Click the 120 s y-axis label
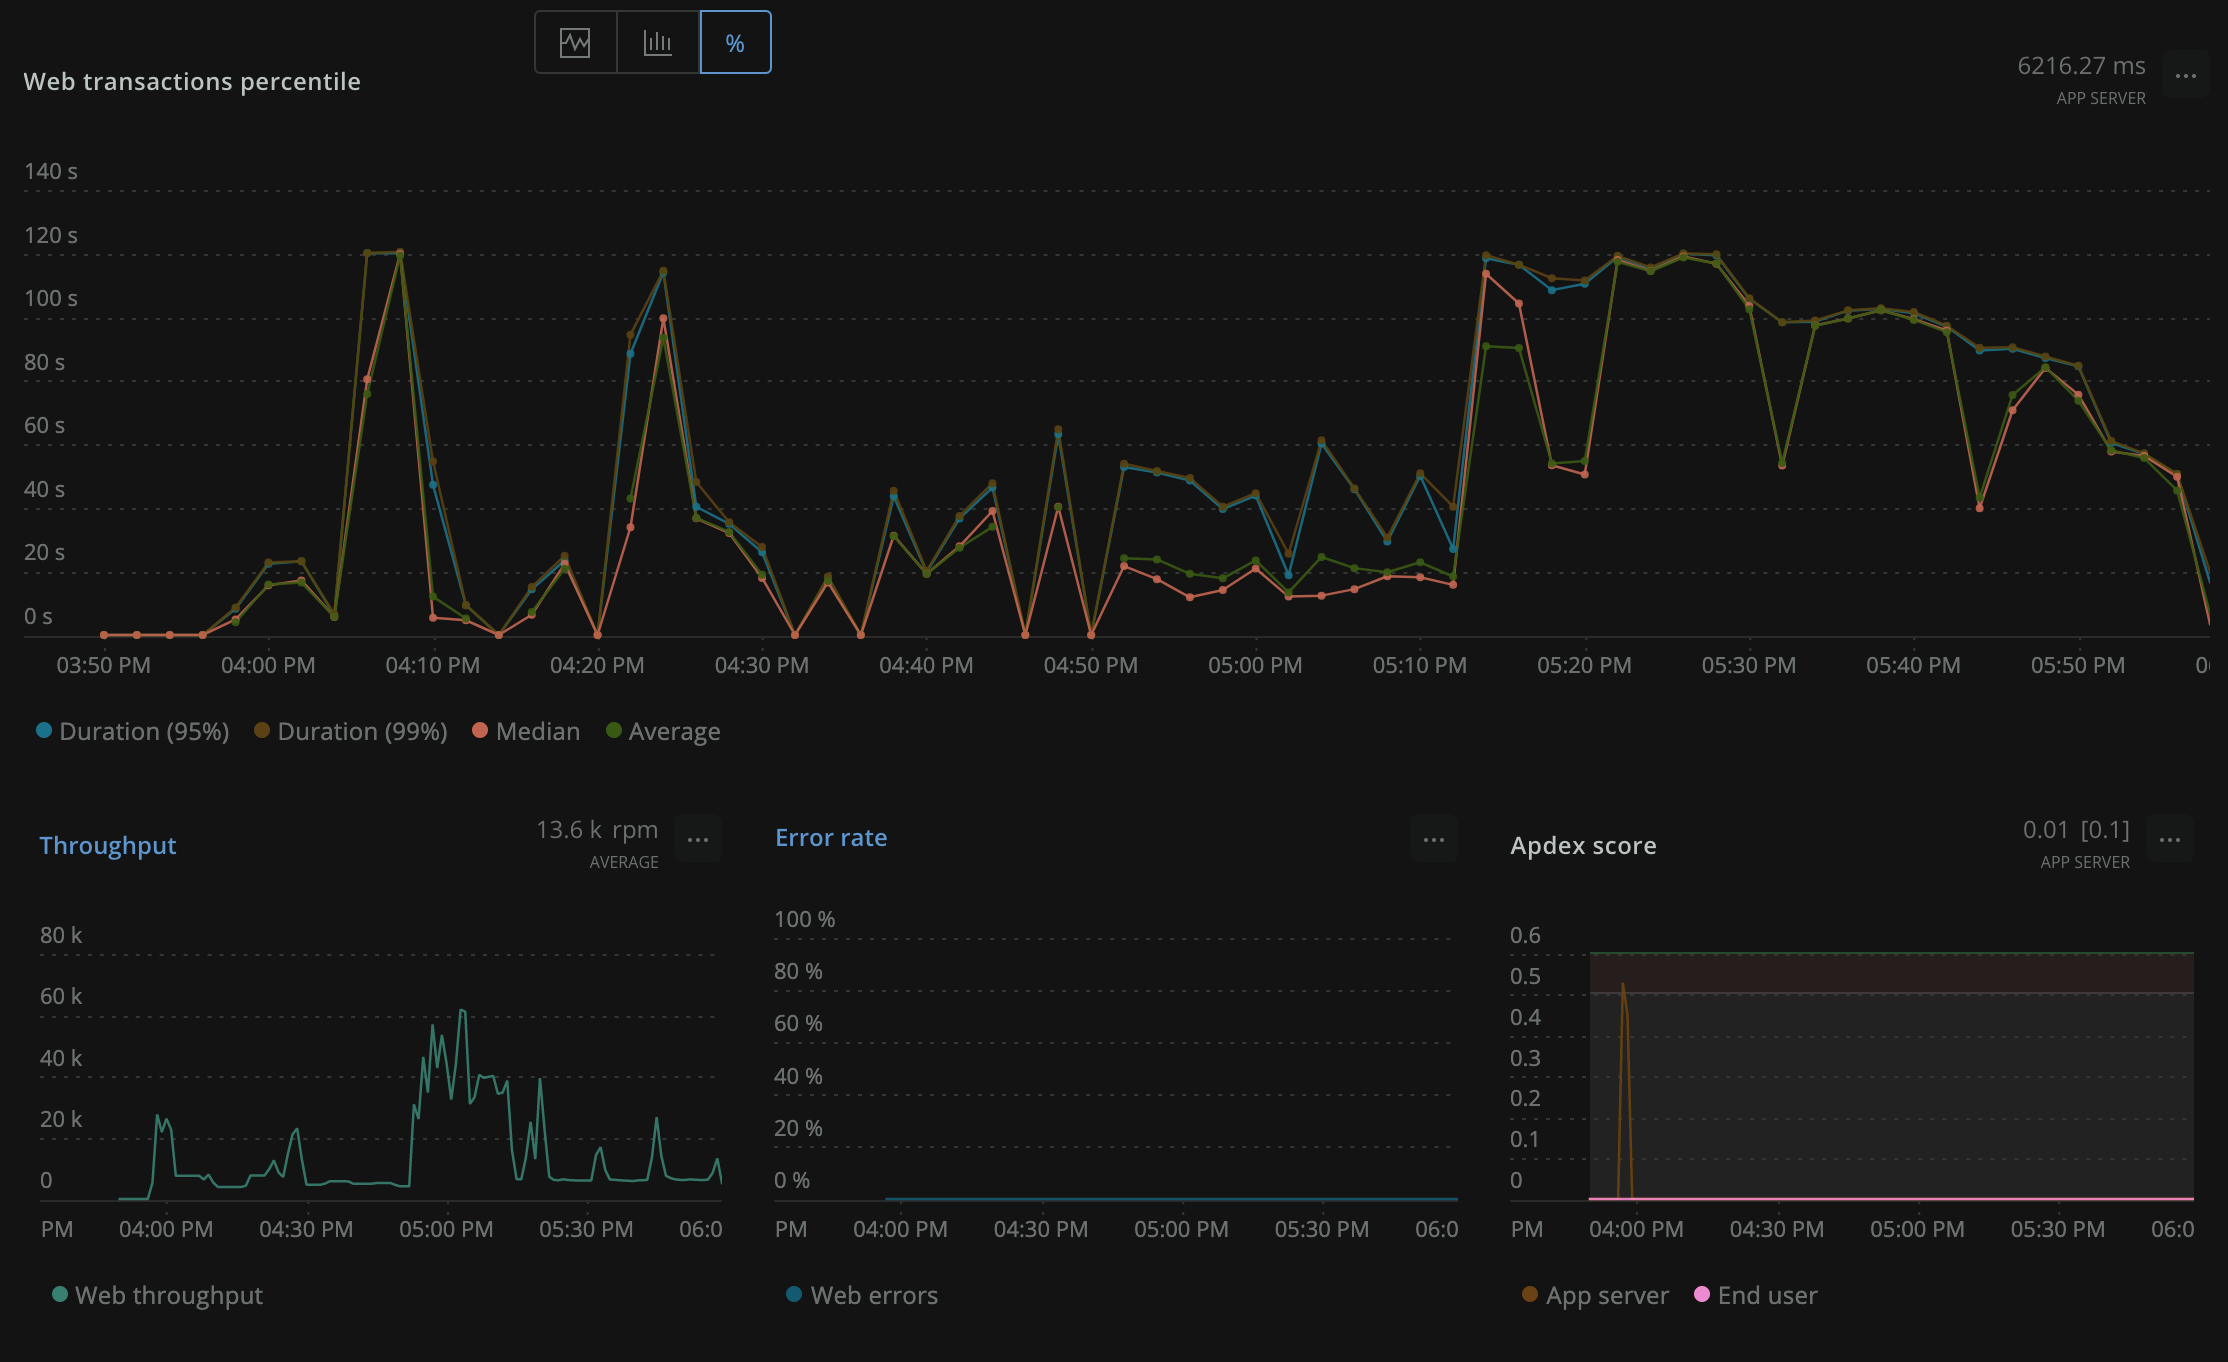 pyautogui.click(x=51, y=235)
